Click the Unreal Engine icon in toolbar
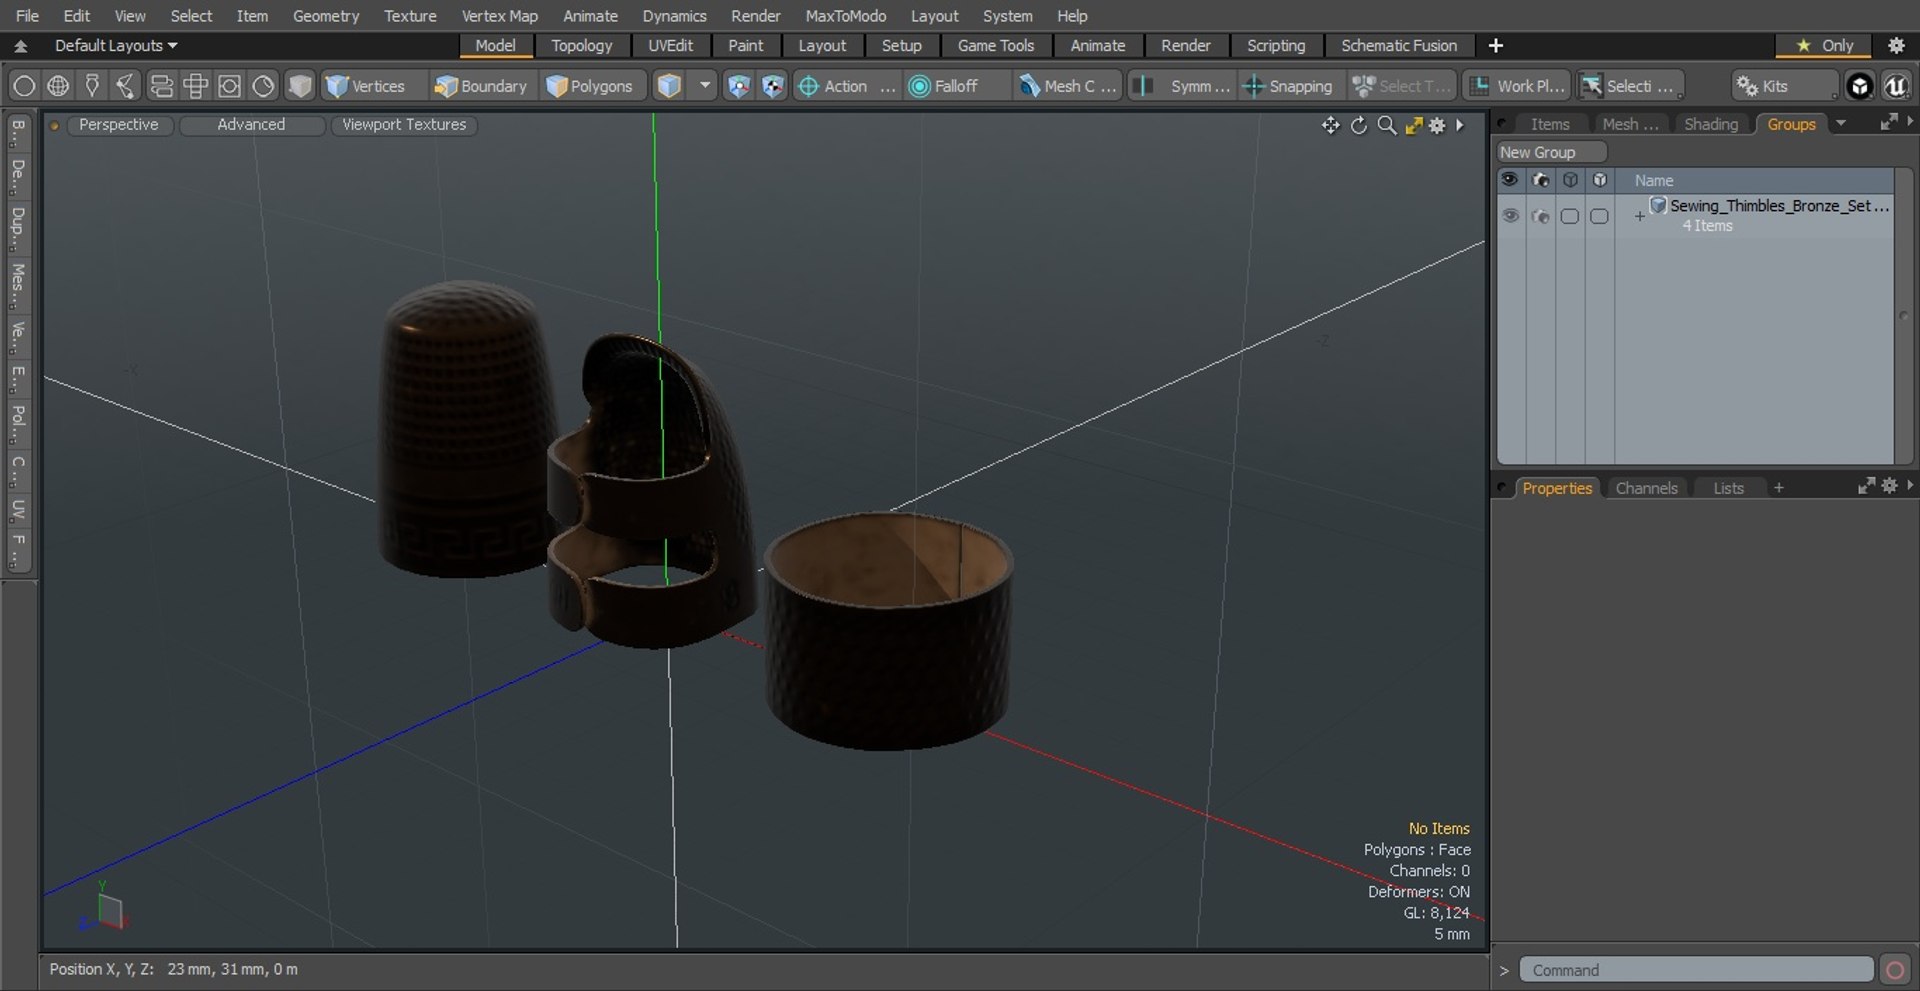Viewport: 1920px width, 991px height. point(1895,86)
